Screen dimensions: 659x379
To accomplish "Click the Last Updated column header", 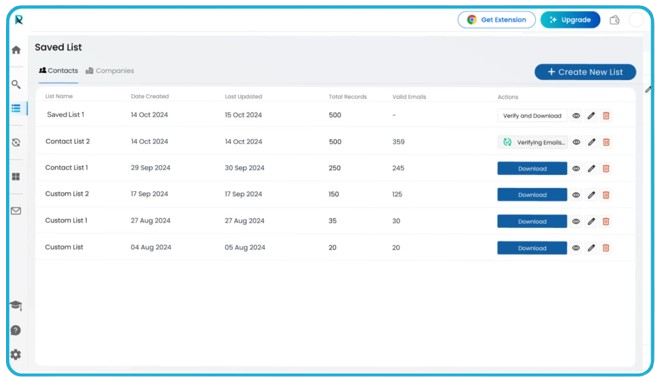I will pos(243,97).
